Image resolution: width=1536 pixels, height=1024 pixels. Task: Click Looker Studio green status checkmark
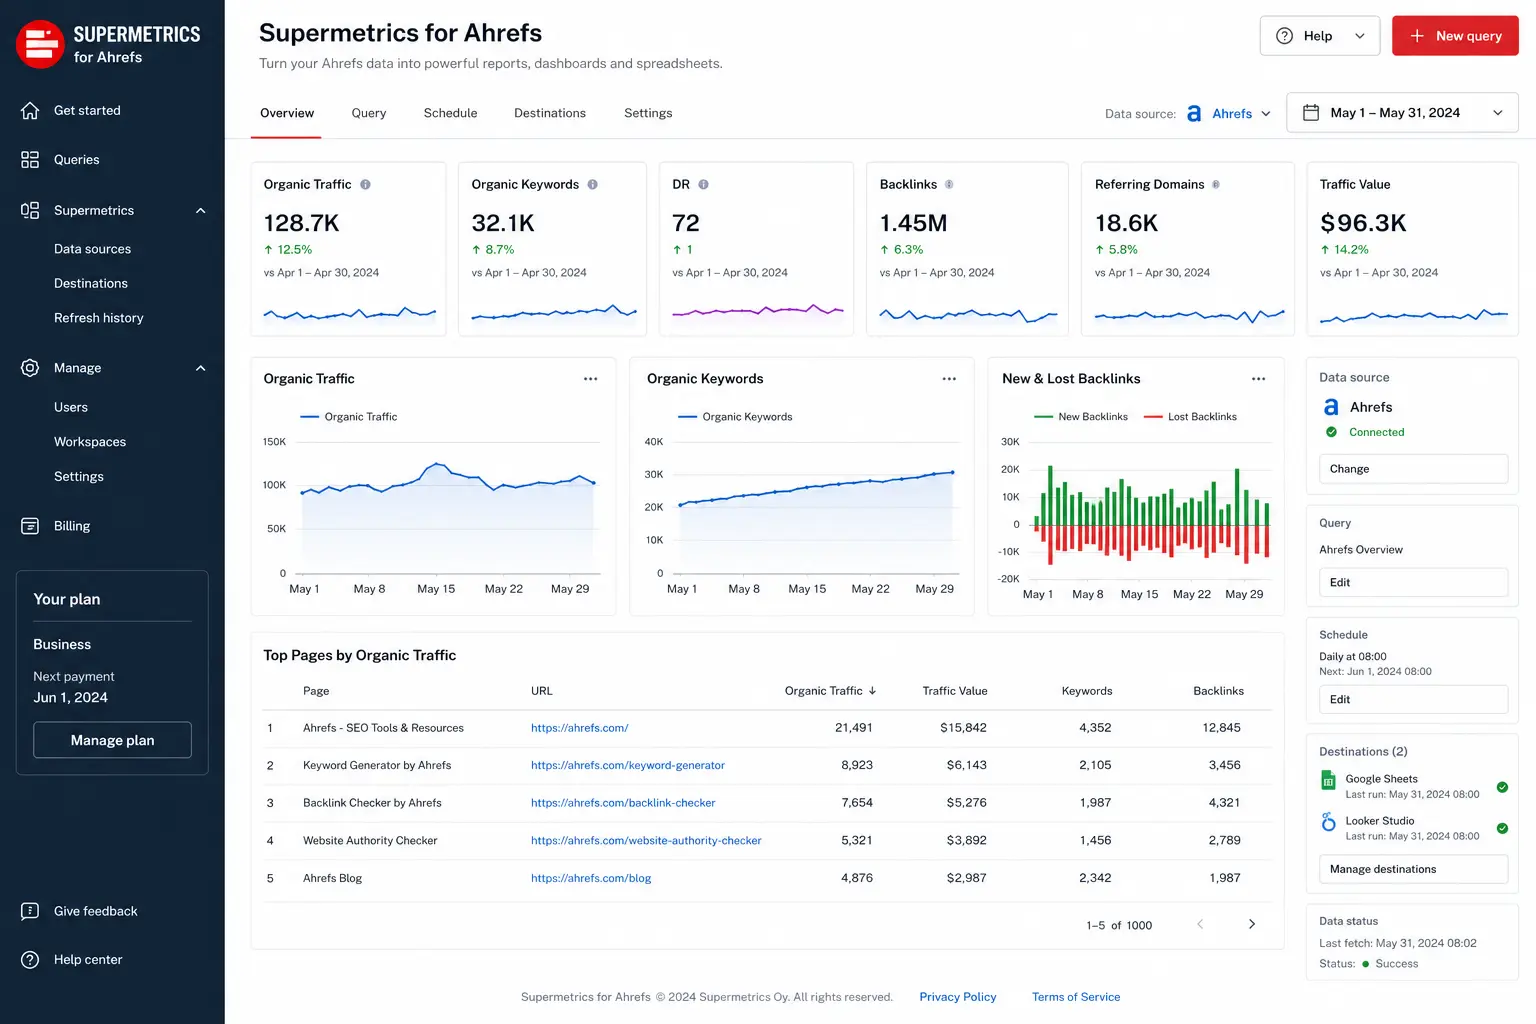coord(1502,828)
